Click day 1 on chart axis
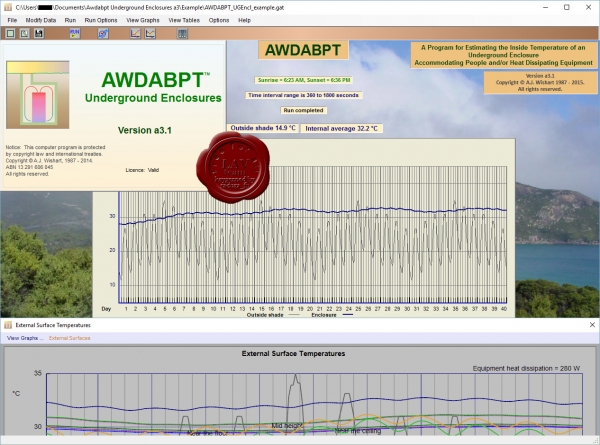The height and width of the screenshot is (445, 600). 126,308
